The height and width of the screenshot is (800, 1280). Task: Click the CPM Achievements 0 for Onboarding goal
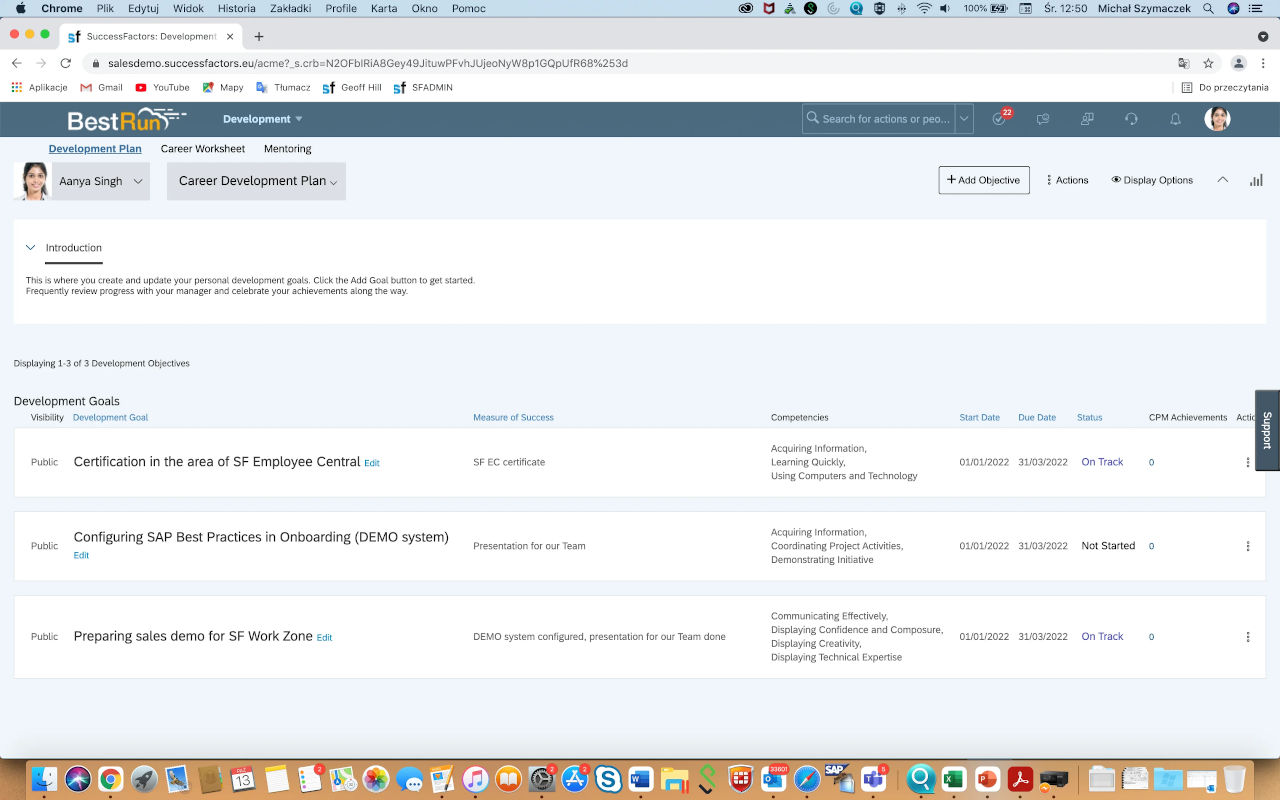coord(1151,546)
